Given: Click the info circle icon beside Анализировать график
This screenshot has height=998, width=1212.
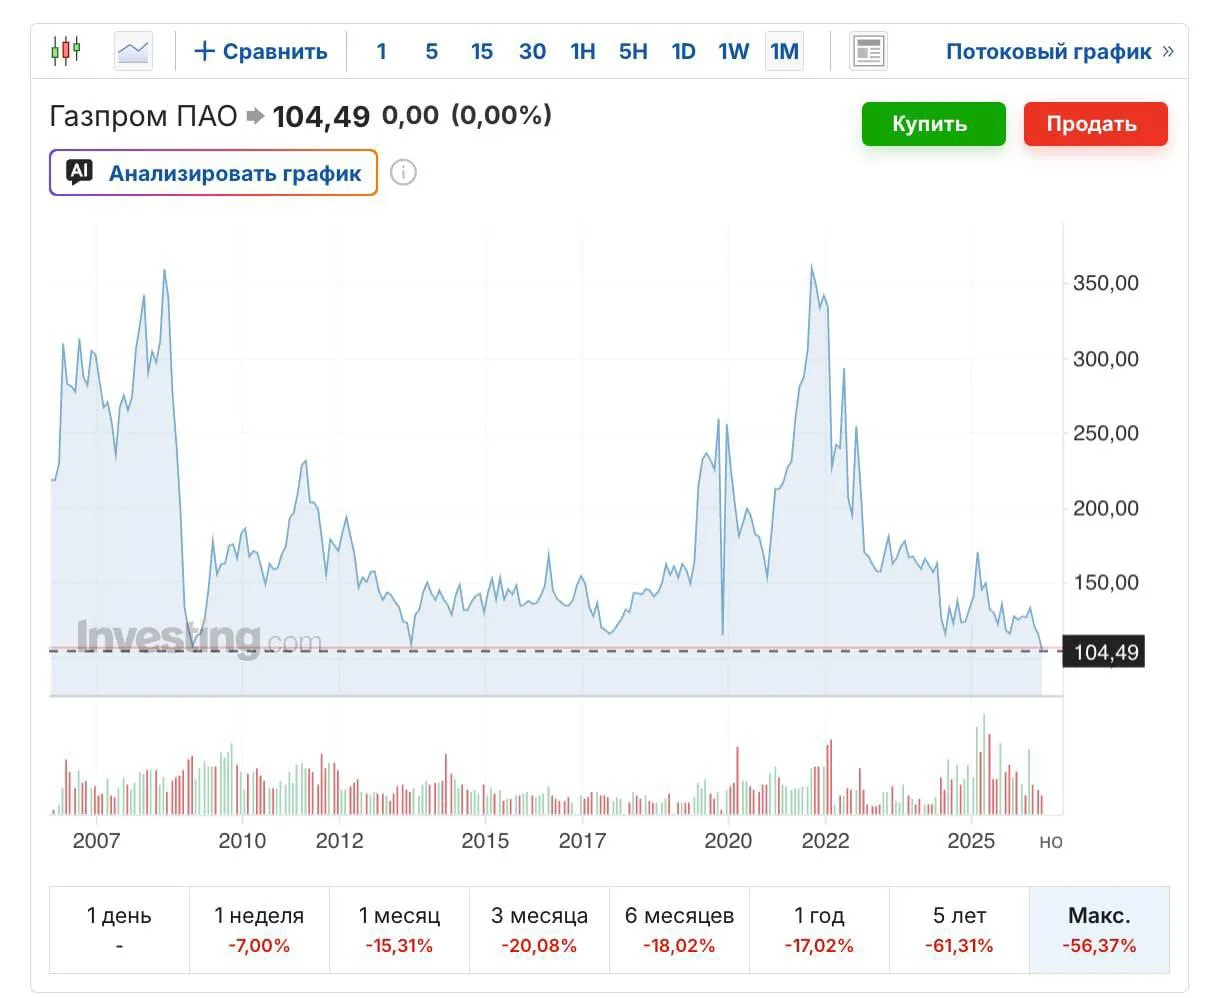Looking at the screenshot, I should (403, 172).
